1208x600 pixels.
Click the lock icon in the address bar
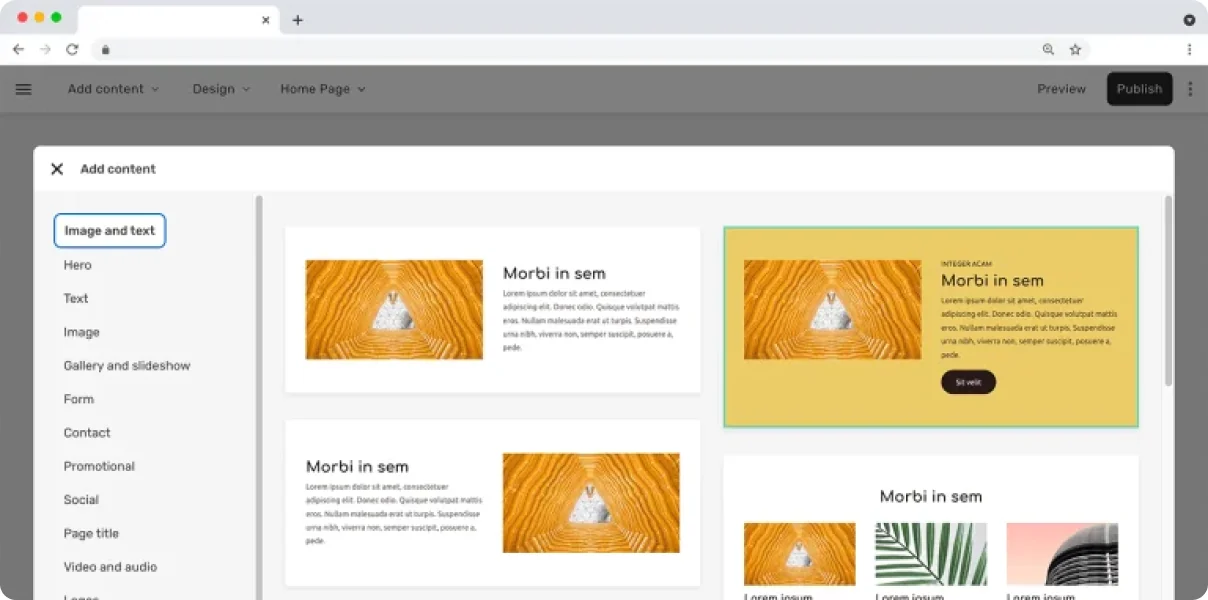(x=105, y=49)
